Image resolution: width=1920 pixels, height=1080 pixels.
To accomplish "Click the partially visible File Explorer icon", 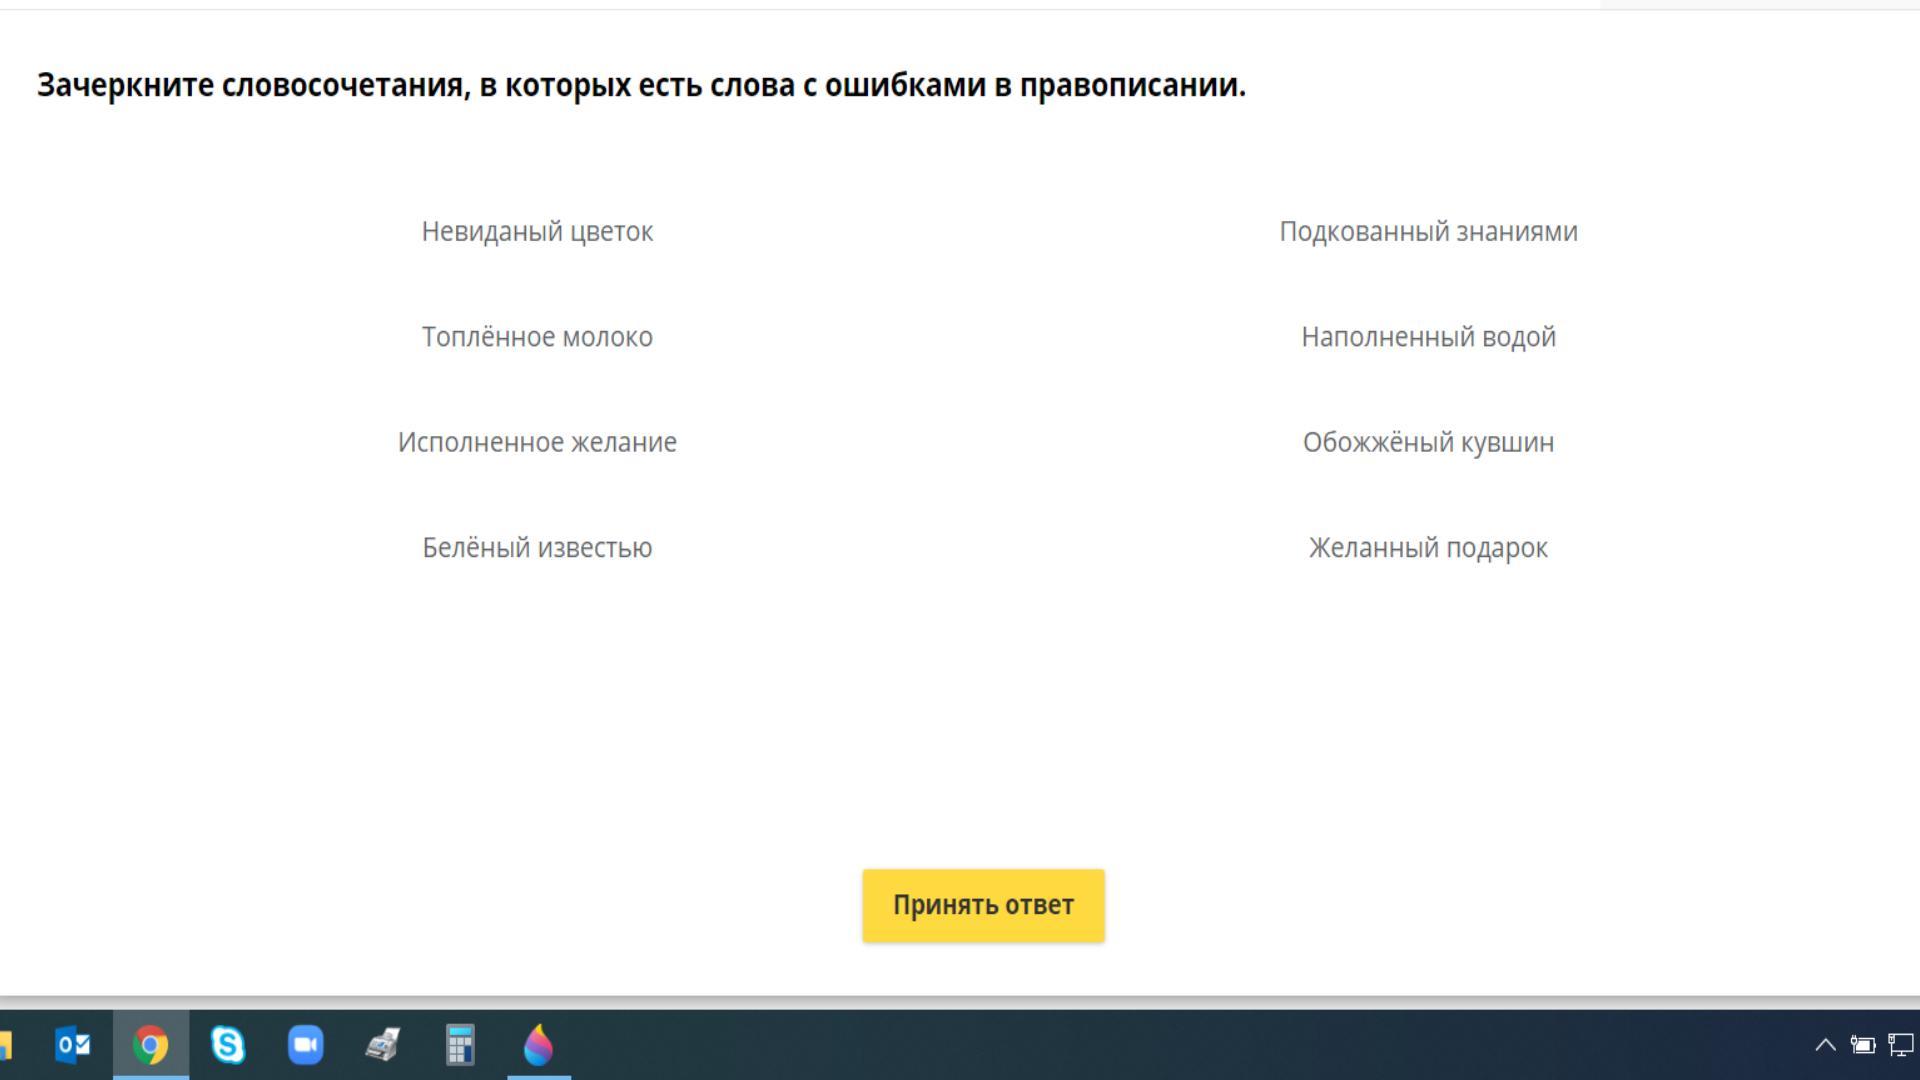I will click(x=6, y=1045).
